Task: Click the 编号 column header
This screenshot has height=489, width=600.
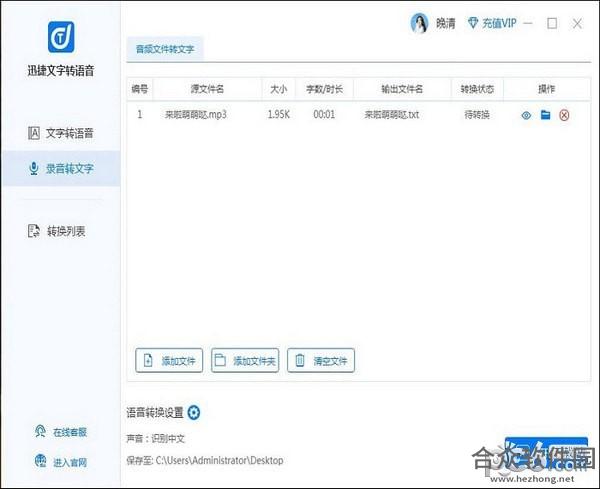Action: [140, 89]
